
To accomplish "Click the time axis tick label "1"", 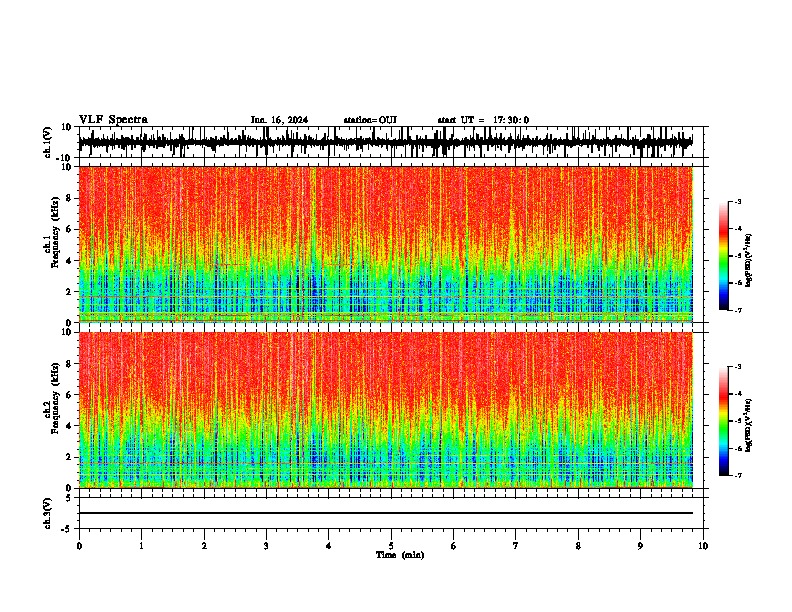I will [141, 546].
